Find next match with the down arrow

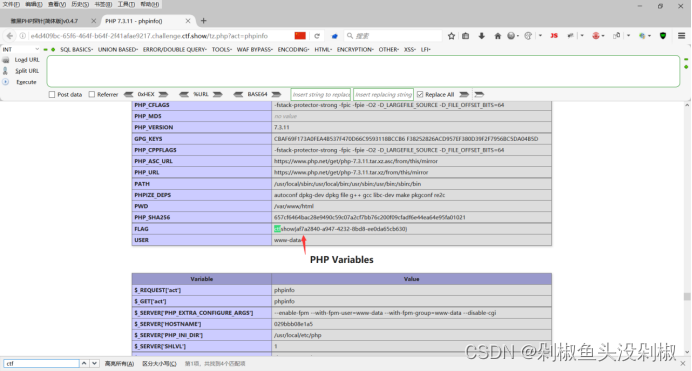[94, 364]
